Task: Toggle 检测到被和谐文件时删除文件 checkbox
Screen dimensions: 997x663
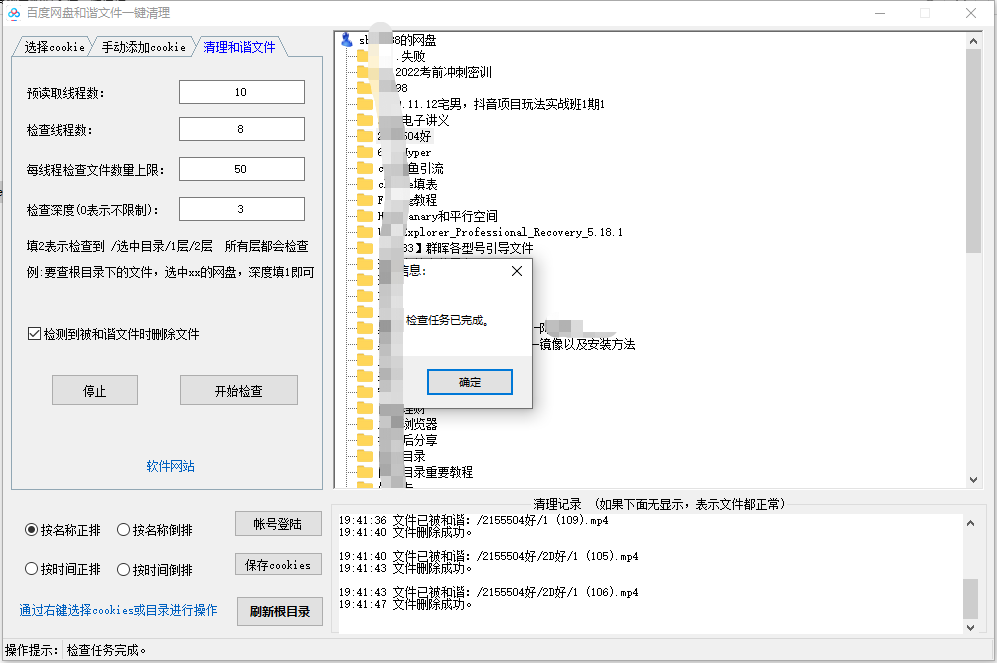Action: coord(34,334)
